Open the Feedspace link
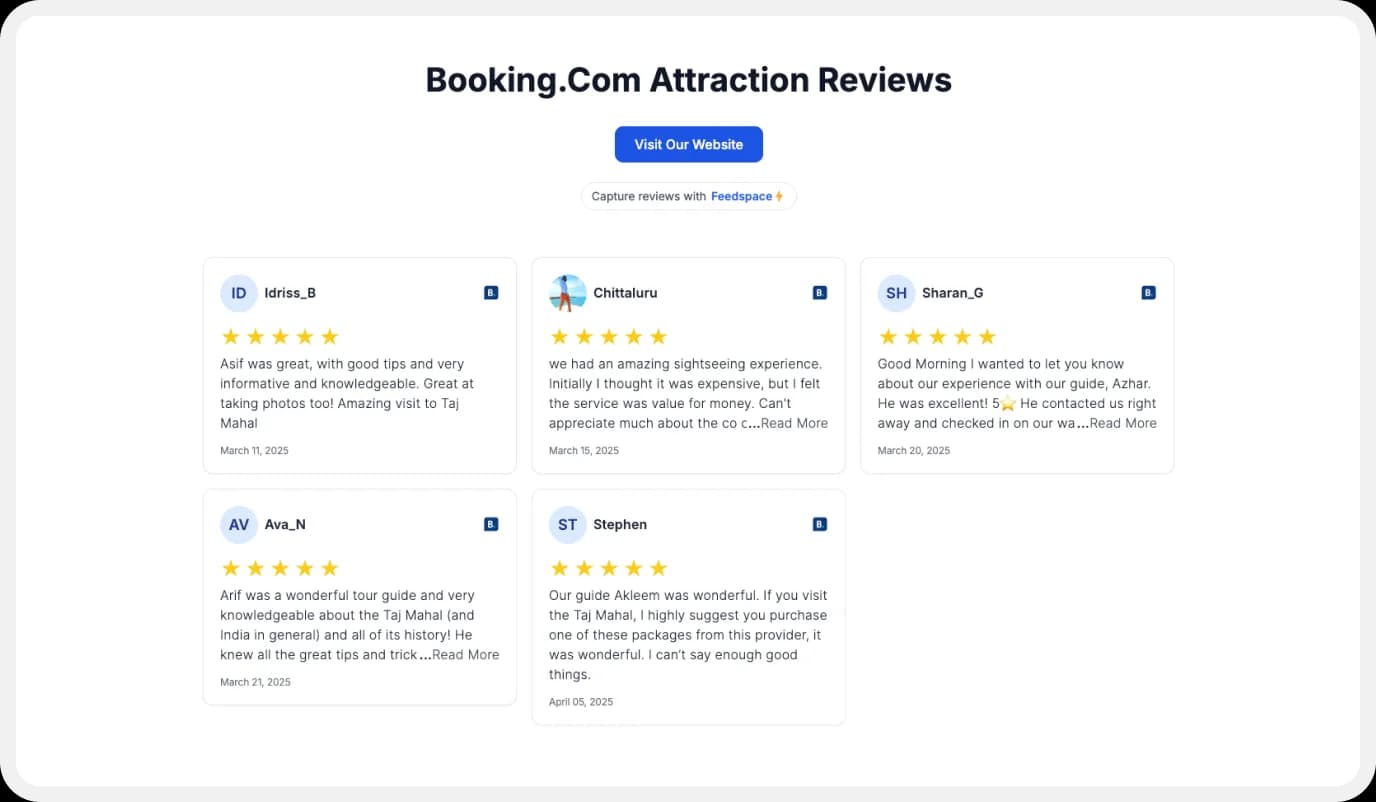 tap(742, 195)
